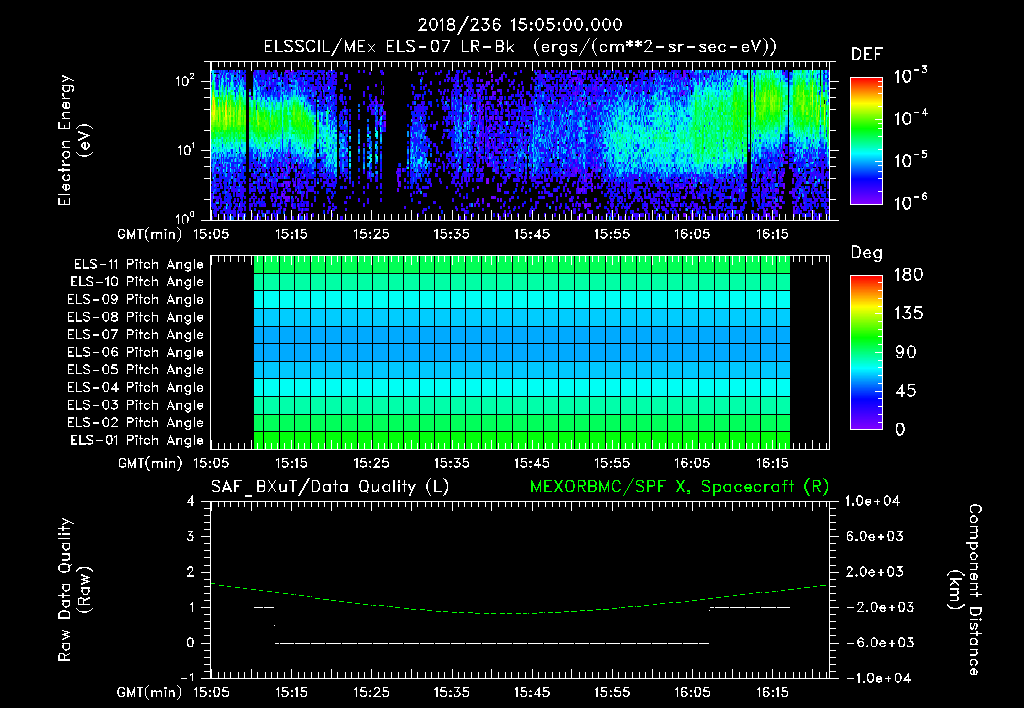Select the ELSSCIL/MEx ELS-07 LR-Bk plot title
This screenshot has width=1024, height=708.
(x=520, y=47)
